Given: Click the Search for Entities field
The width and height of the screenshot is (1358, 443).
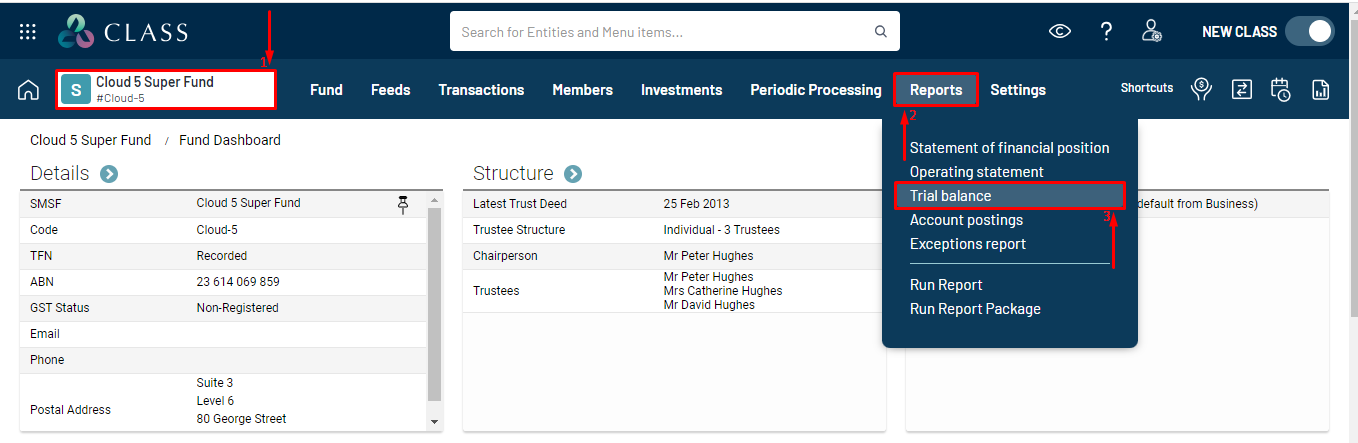Looking at the screenshot, I should point(665,32).
